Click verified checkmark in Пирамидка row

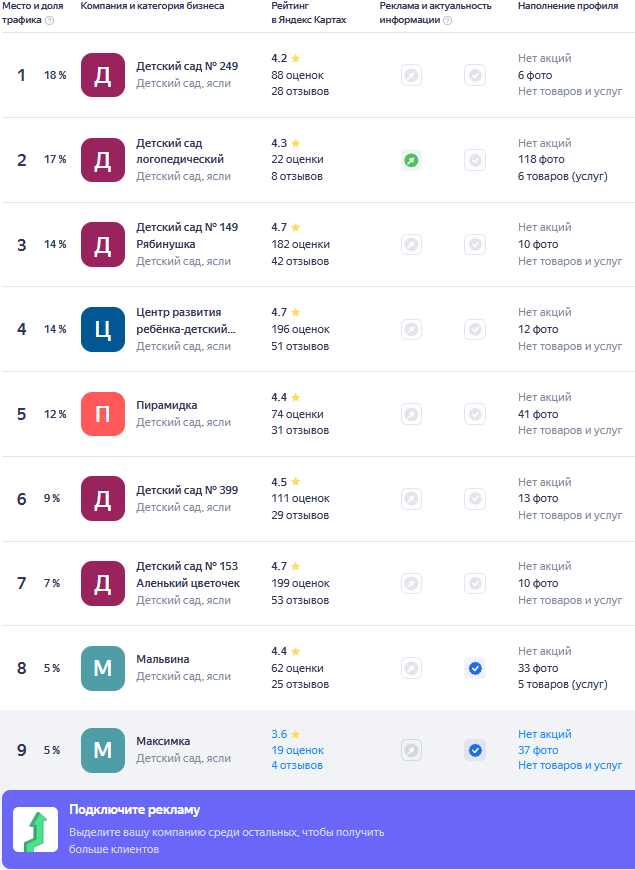pyautogui.click(x=475, y=414)
